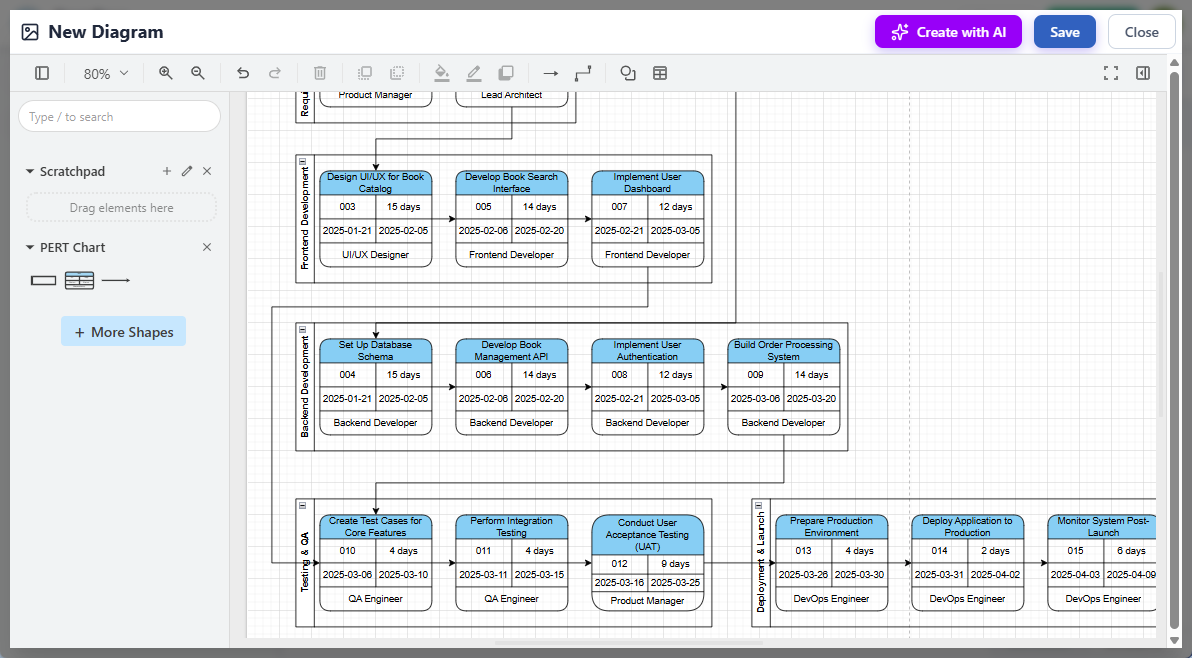Open the Fill Color tool
Image resolution: width=1192 pixels, height=658 pixels.
tap(441, 73)
